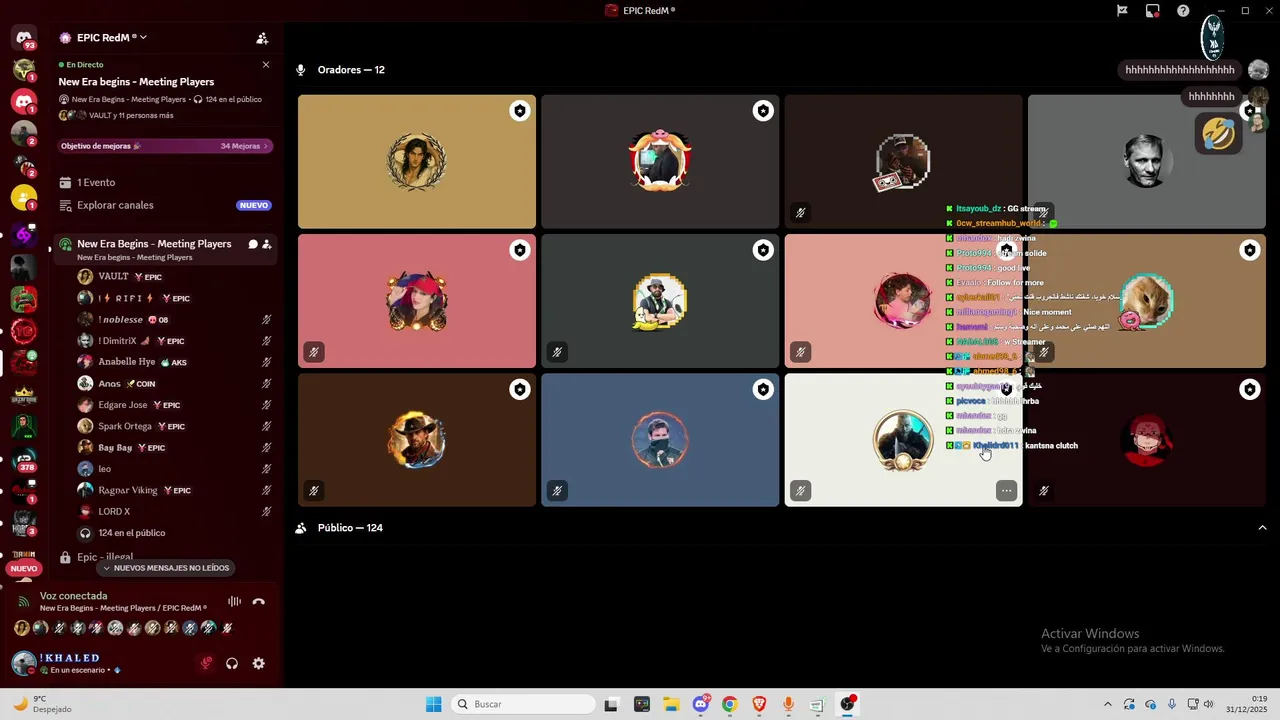
Task: Toggle the muted microphone button
Action: tap(206, 663)
